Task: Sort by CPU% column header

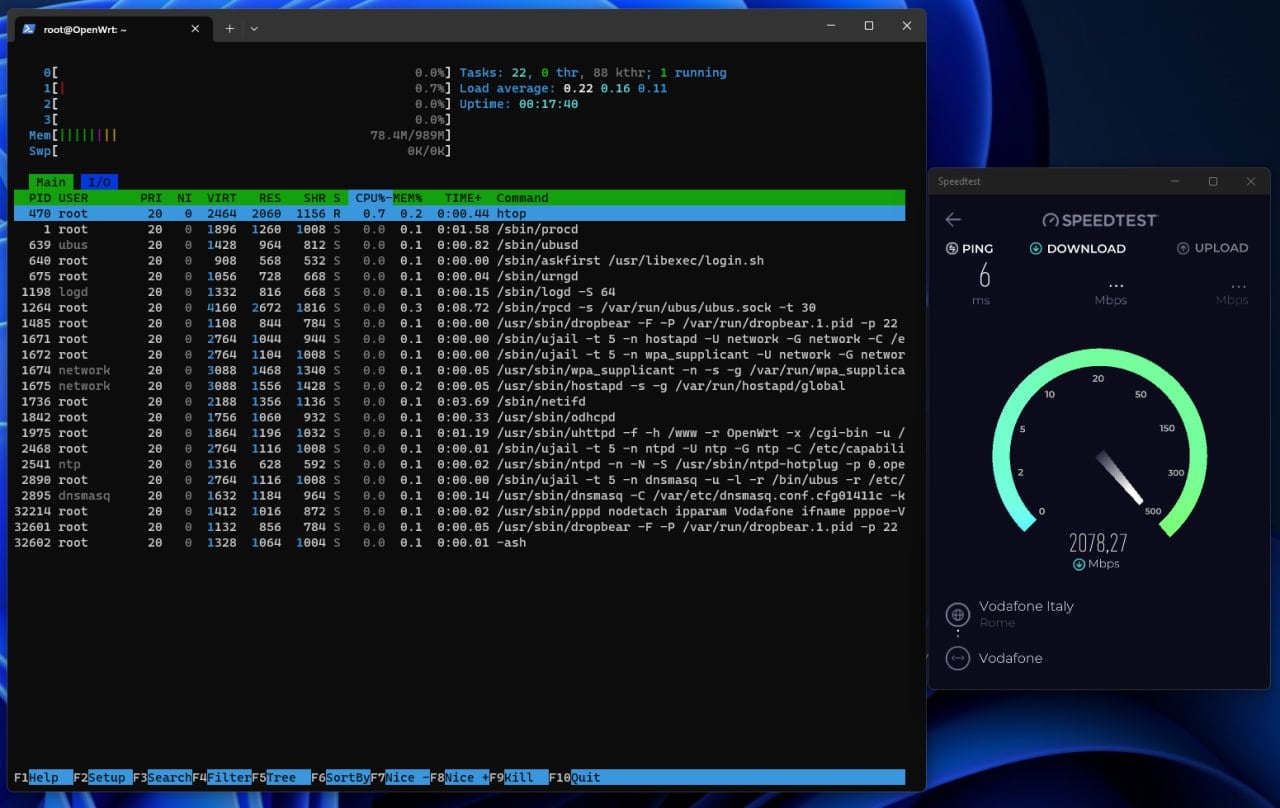Action: tap(370, 198)
